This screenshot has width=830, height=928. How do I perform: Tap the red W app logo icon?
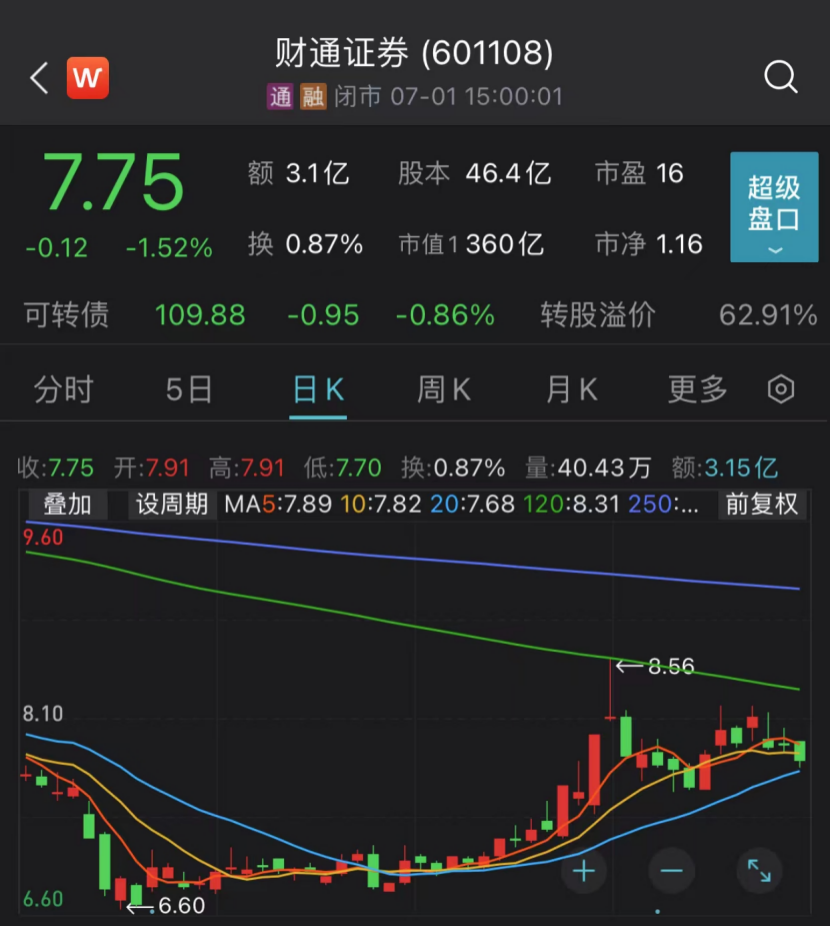pyautogui.click(x=88, y=78)
